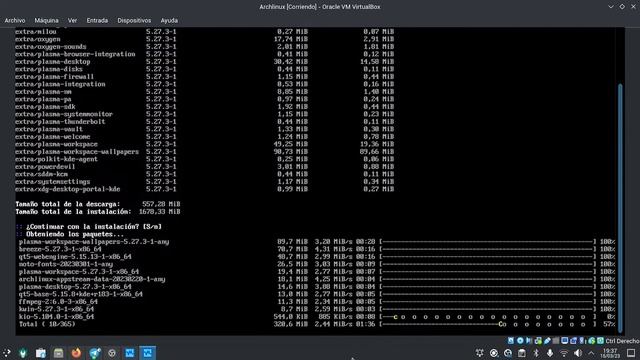Open the window title bar dropdown chevron
Image resolution: width=640 pixels, height=360 pixels.
click(x=611, y=7)
